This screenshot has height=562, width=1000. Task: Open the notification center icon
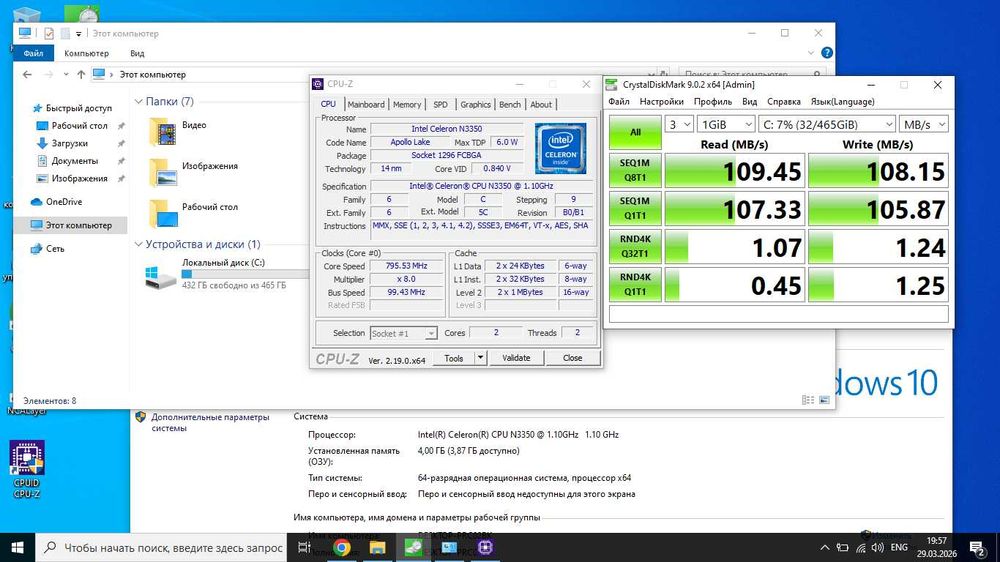click(978, 547)
